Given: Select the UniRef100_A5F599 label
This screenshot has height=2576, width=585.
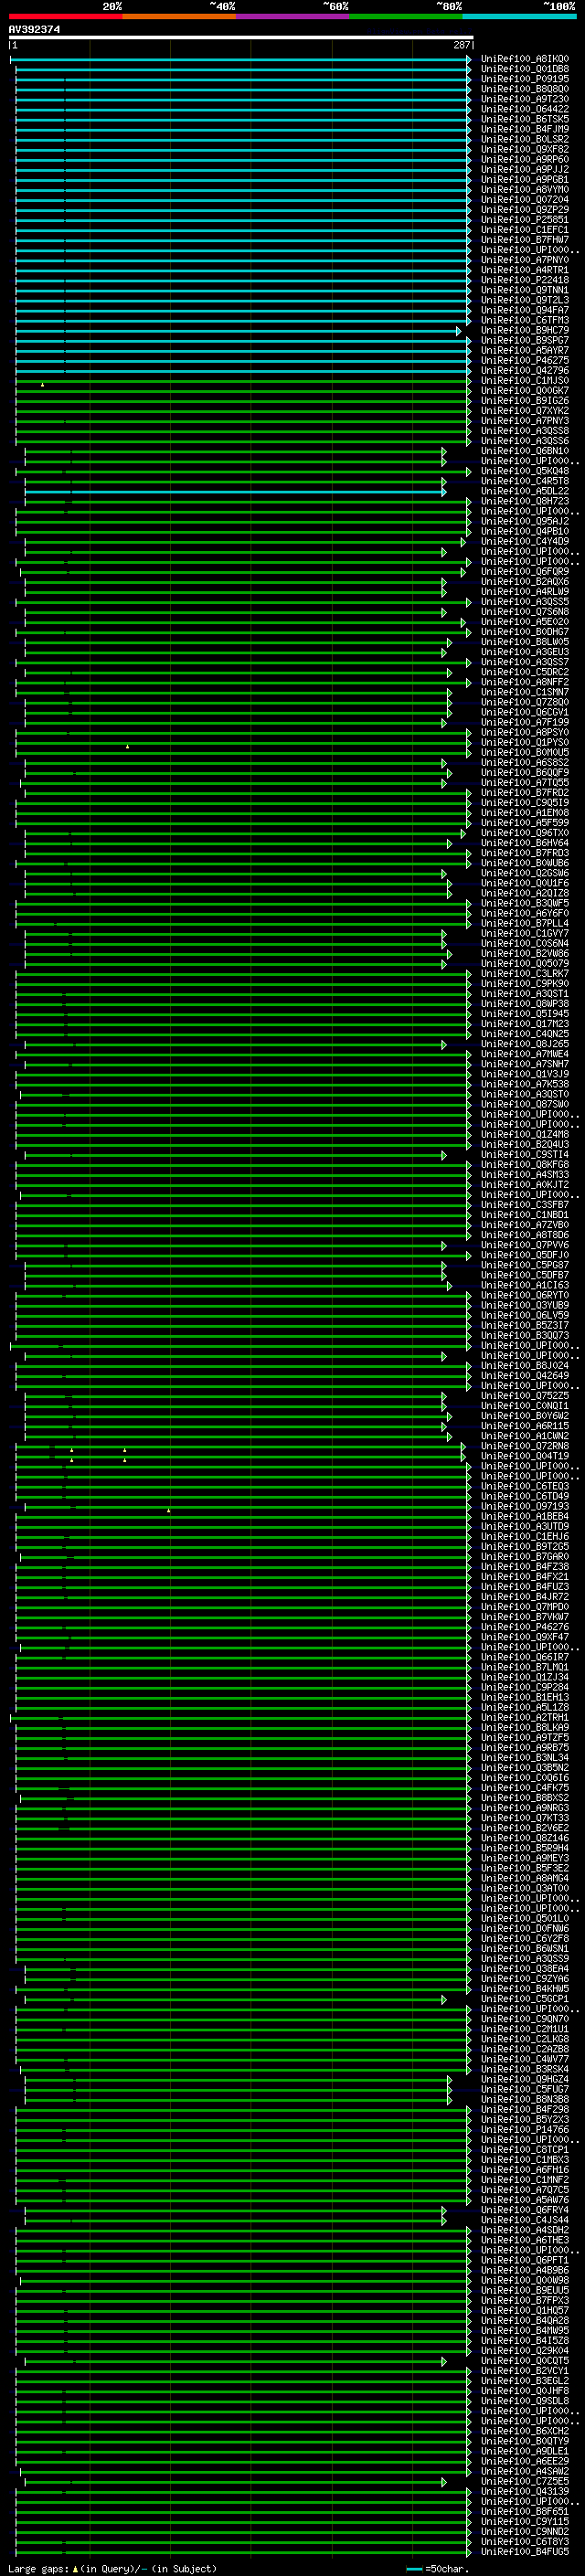Looking at the screenshot, I should [524, 822].
